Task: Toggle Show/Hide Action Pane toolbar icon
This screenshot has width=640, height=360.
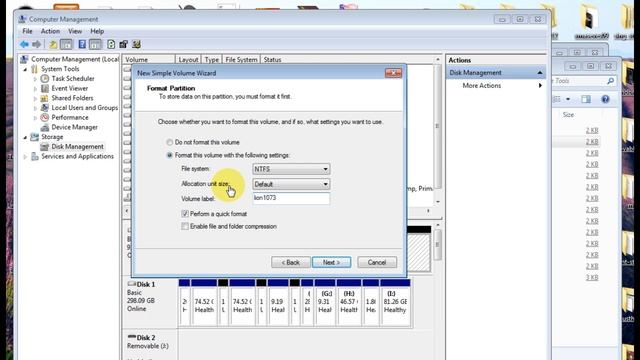Action: (95, 44)
